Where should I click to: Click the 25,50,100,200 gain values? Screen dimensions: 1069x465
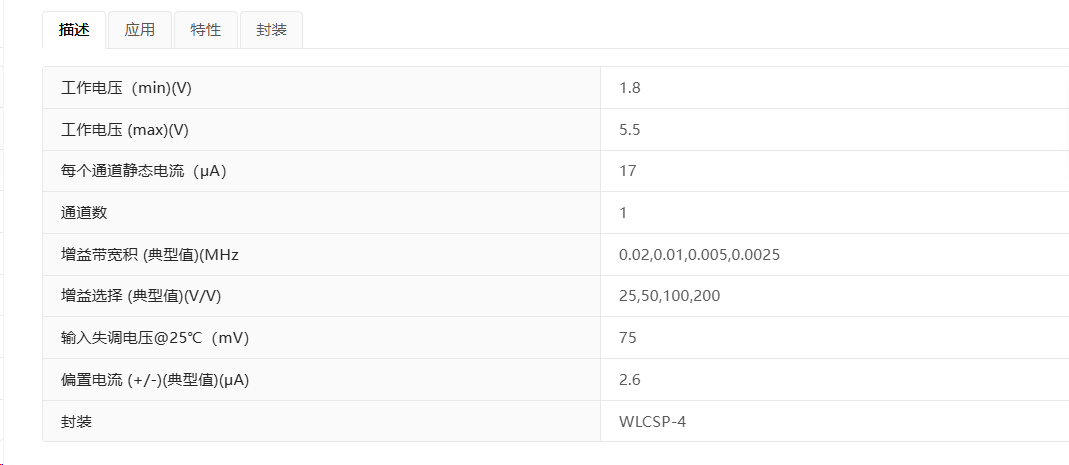669,296
